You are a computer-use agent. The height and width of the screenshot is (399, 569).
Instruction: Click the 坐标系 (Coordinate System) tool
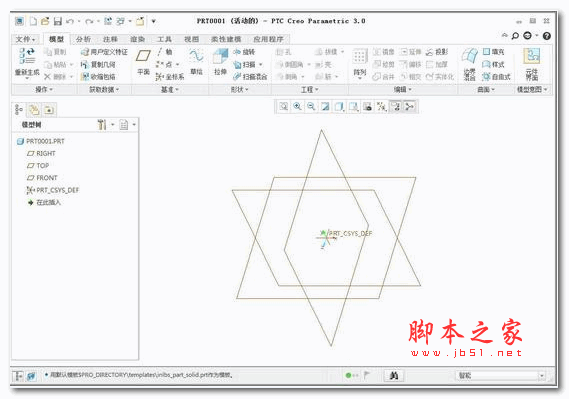170,77
